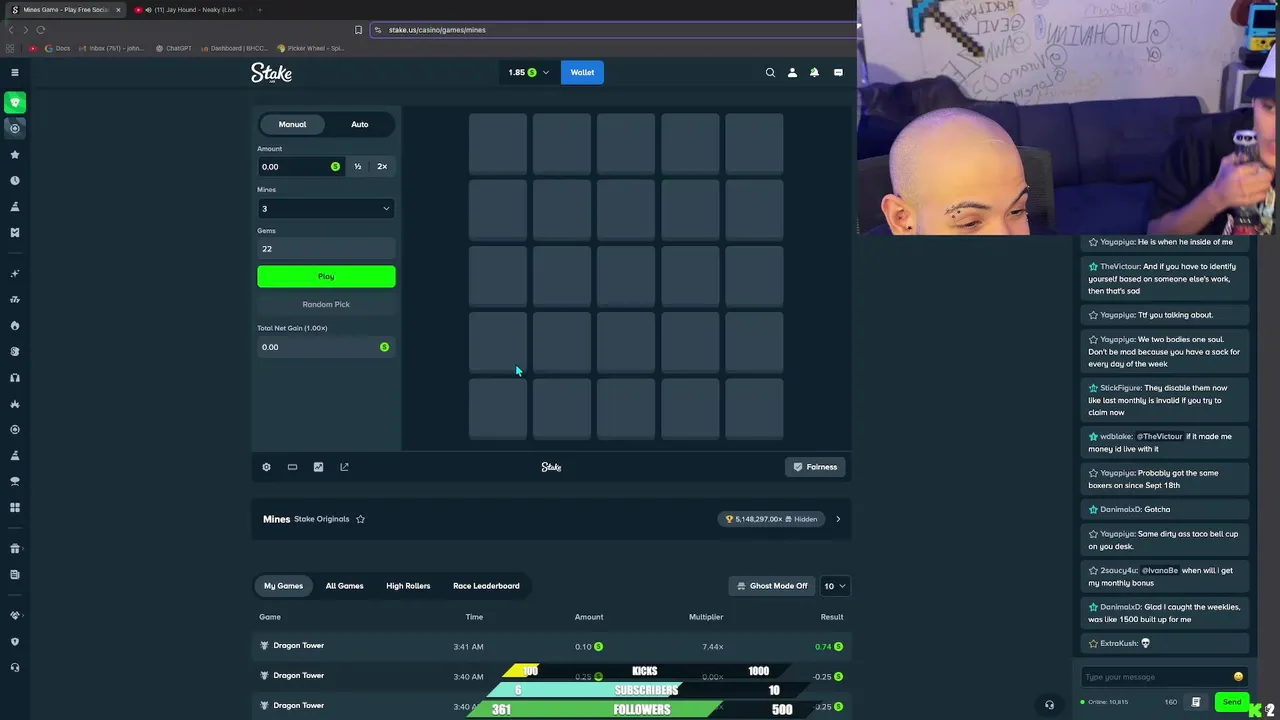Screen dimensions: 1280x720
Task: Click the Gems count field
Action: (x=326, y=249)
